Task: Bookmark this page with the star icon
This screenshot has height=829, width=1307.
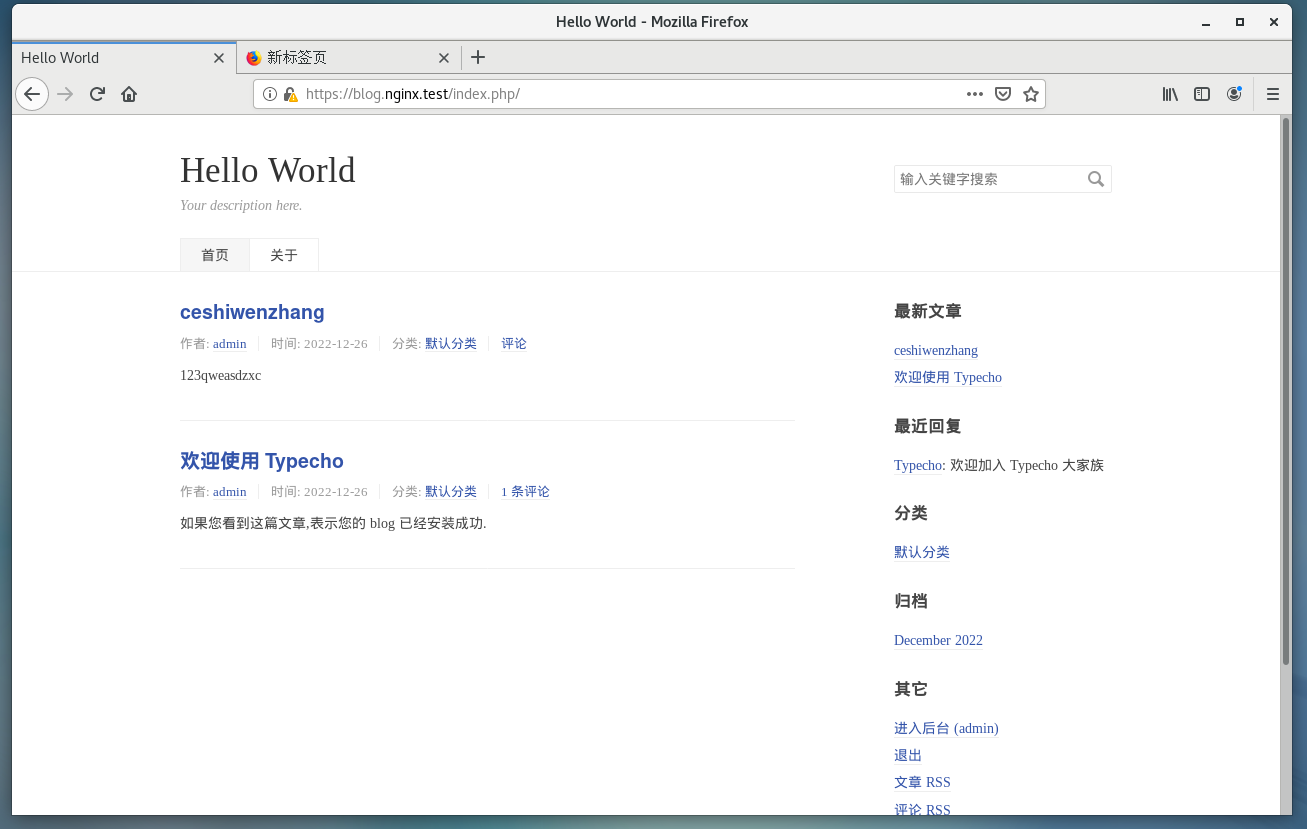Action: 1031,94
